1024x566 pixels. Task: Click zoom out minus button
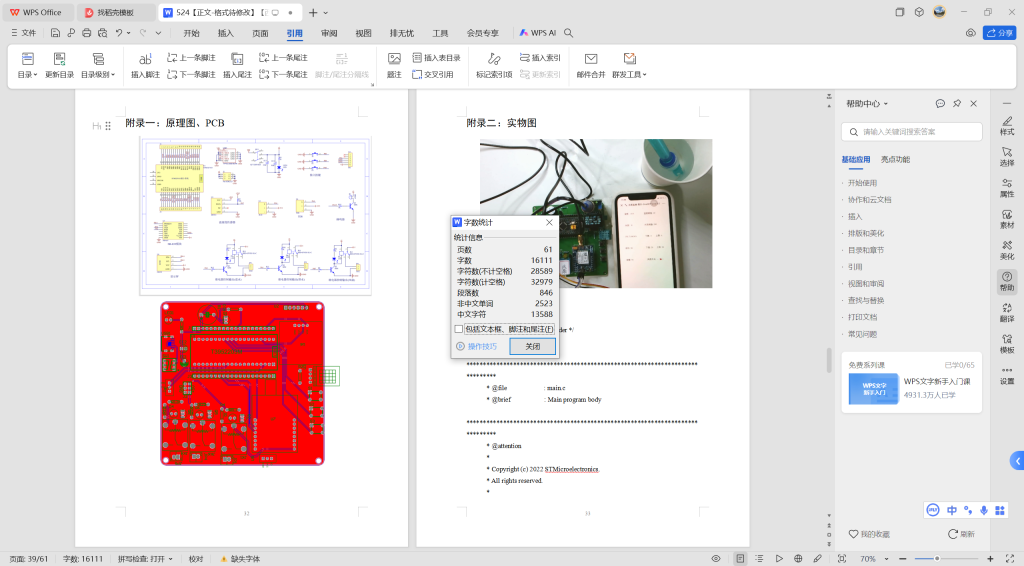click(903, 559)
